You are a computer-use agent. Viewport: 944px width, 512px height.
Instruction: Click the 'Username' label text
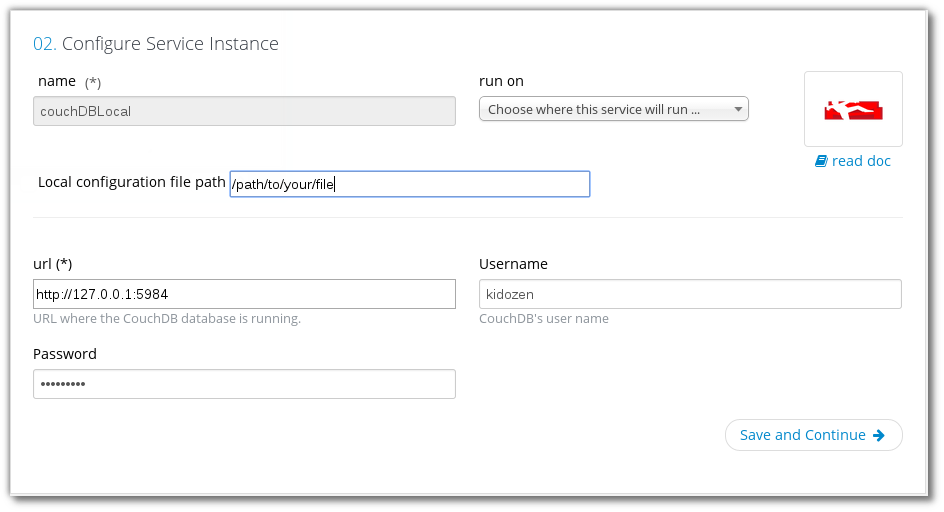(513, 264)
